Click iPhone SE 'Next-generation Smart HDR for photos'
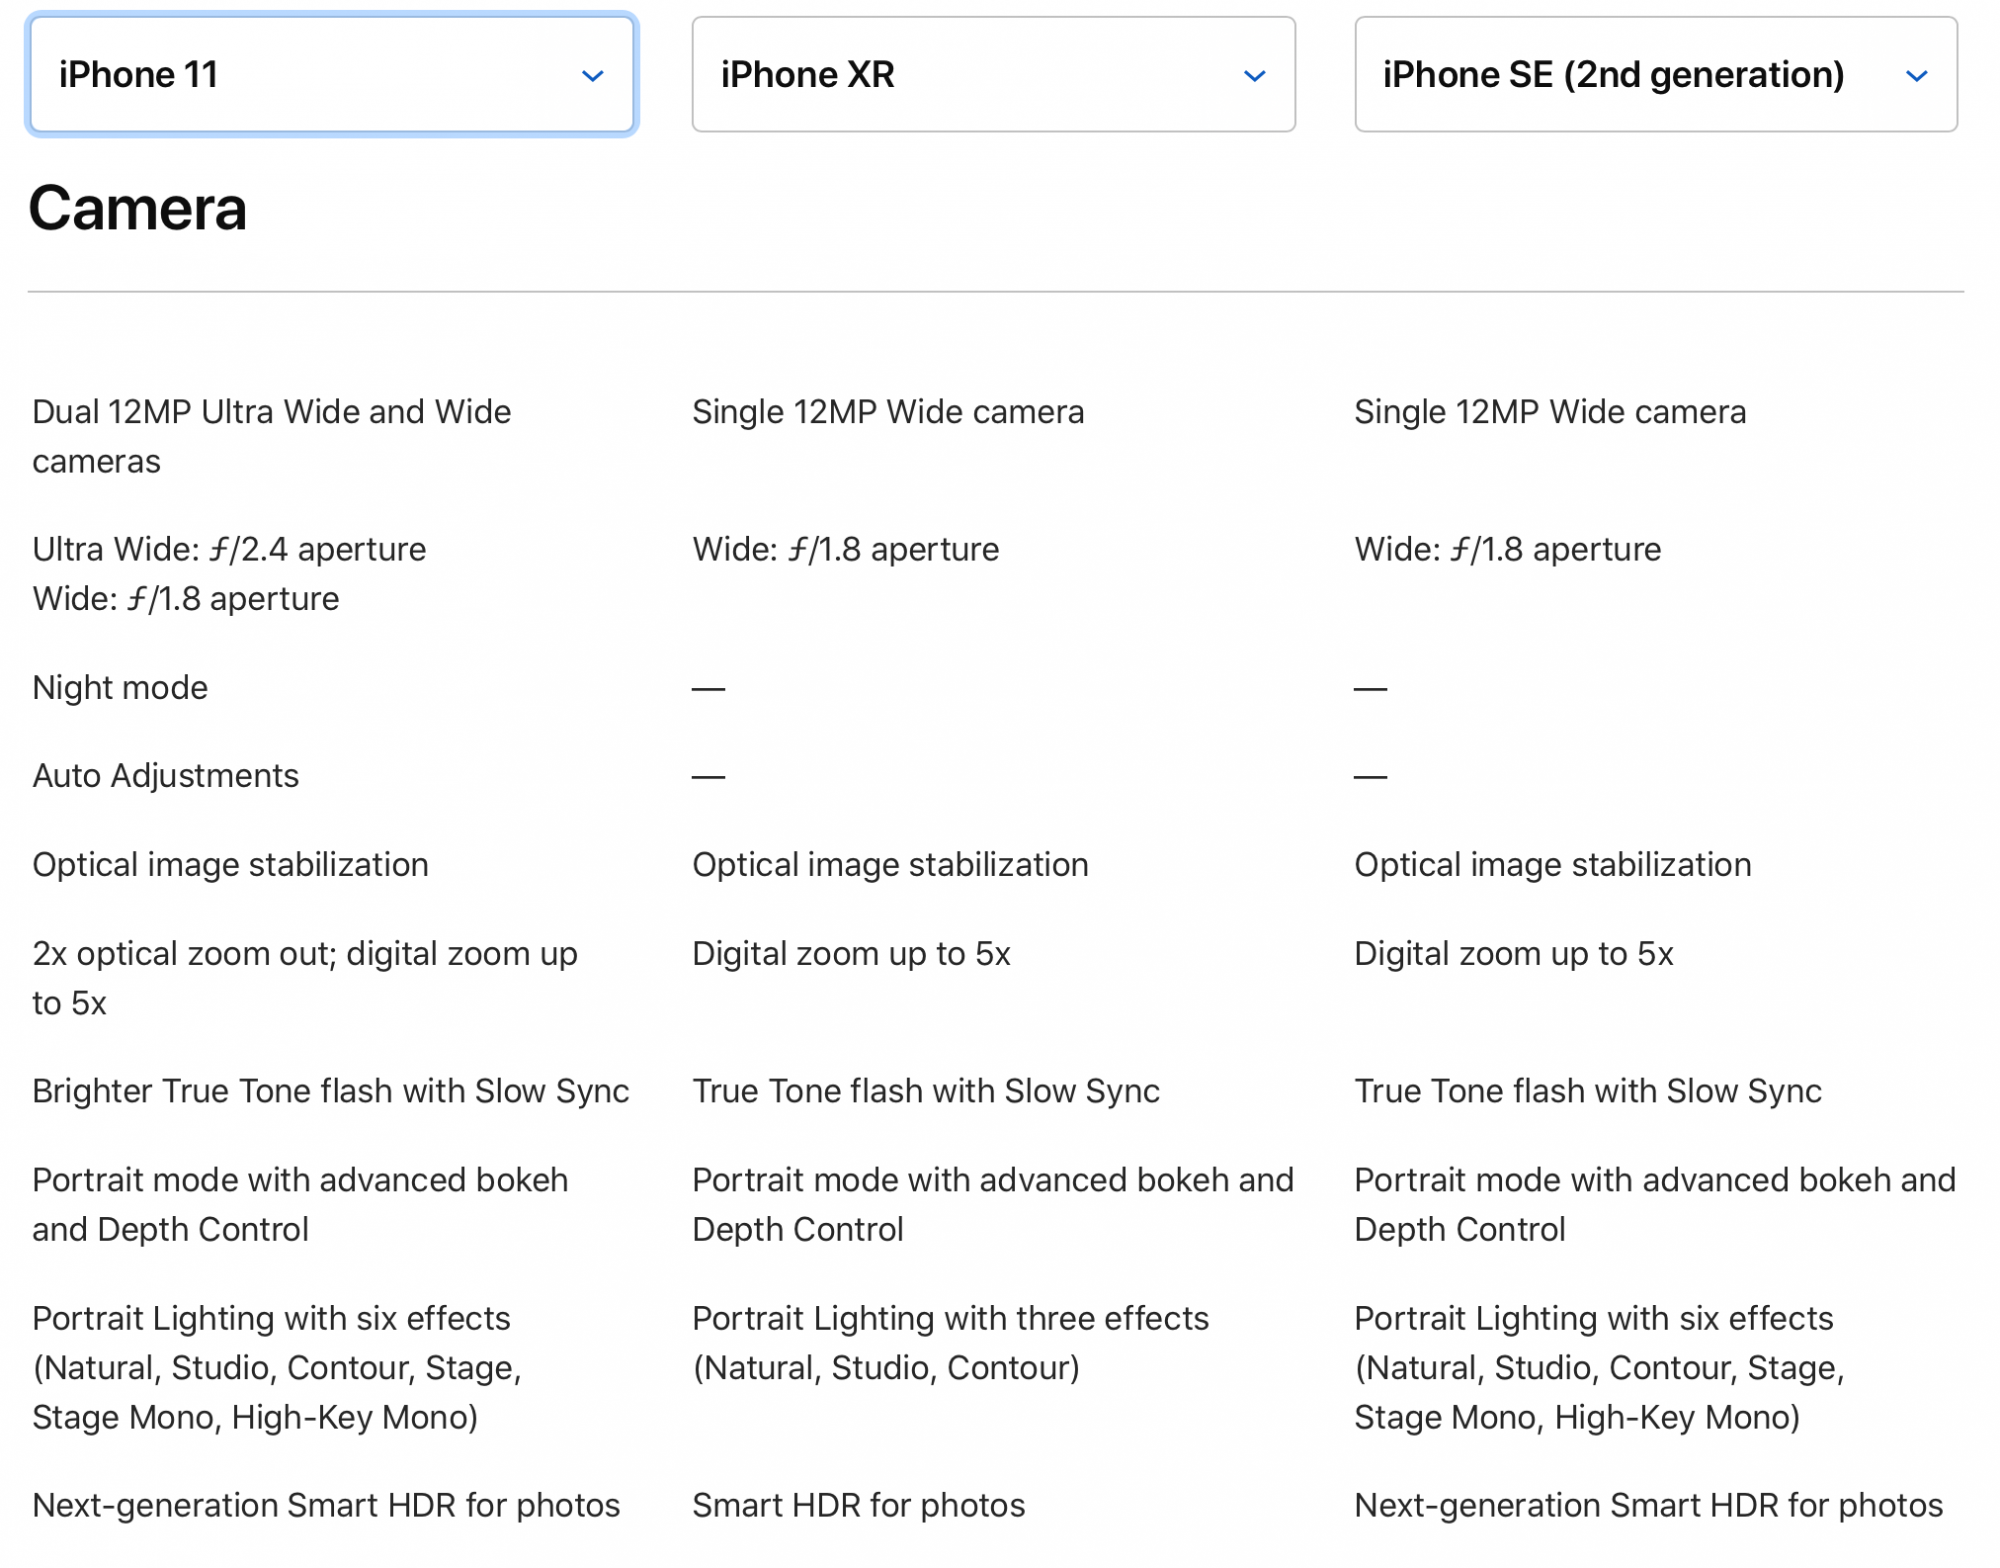 click(1648, 1504)
